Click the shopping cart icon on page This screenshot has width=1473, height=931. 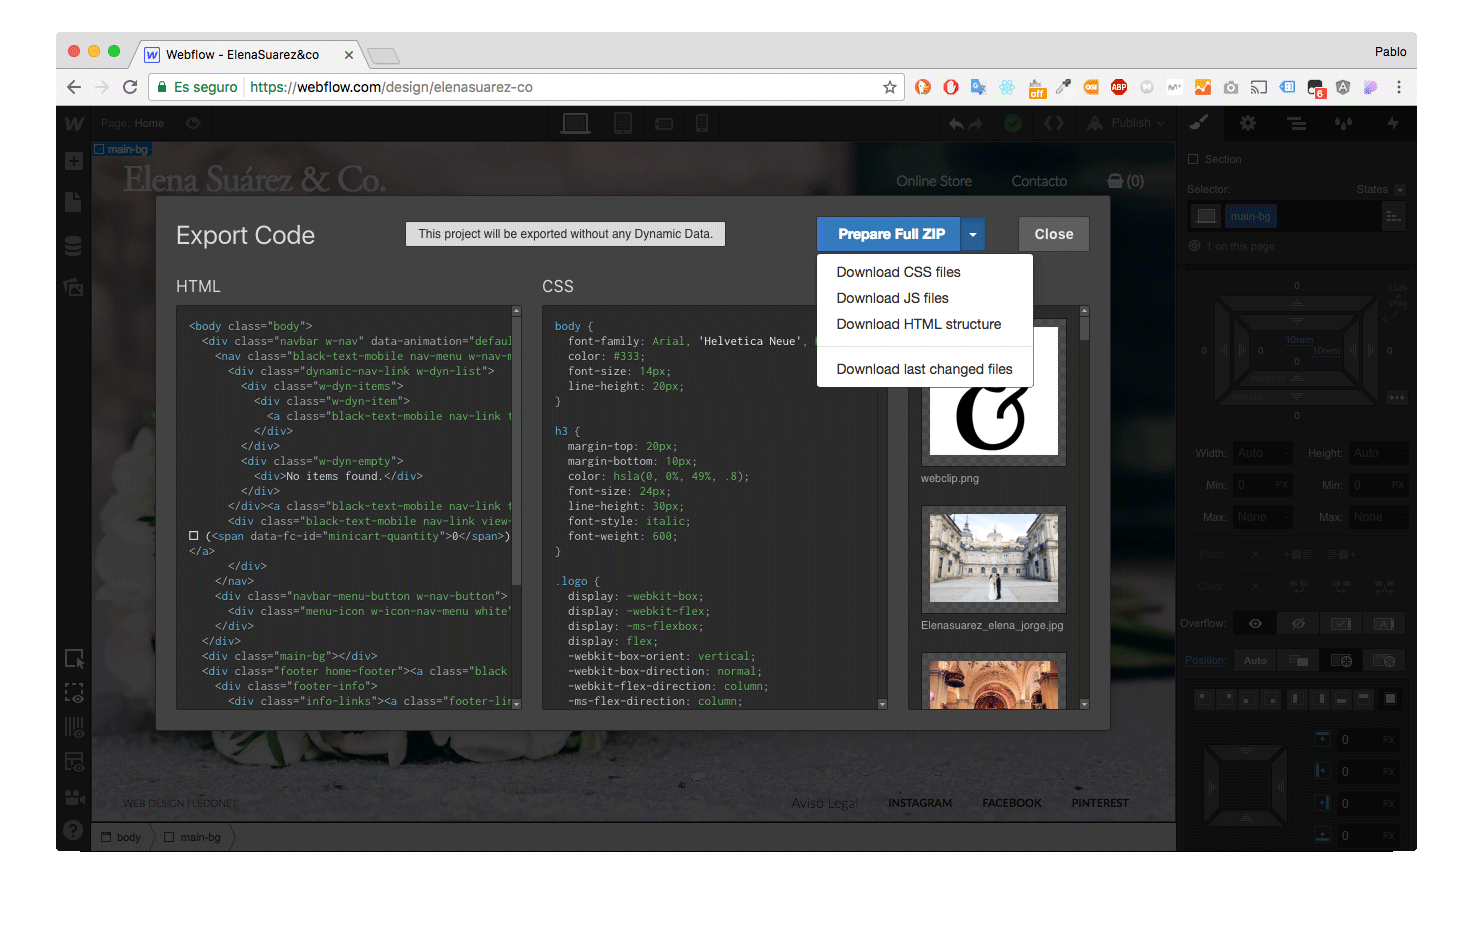point(1115,181)
